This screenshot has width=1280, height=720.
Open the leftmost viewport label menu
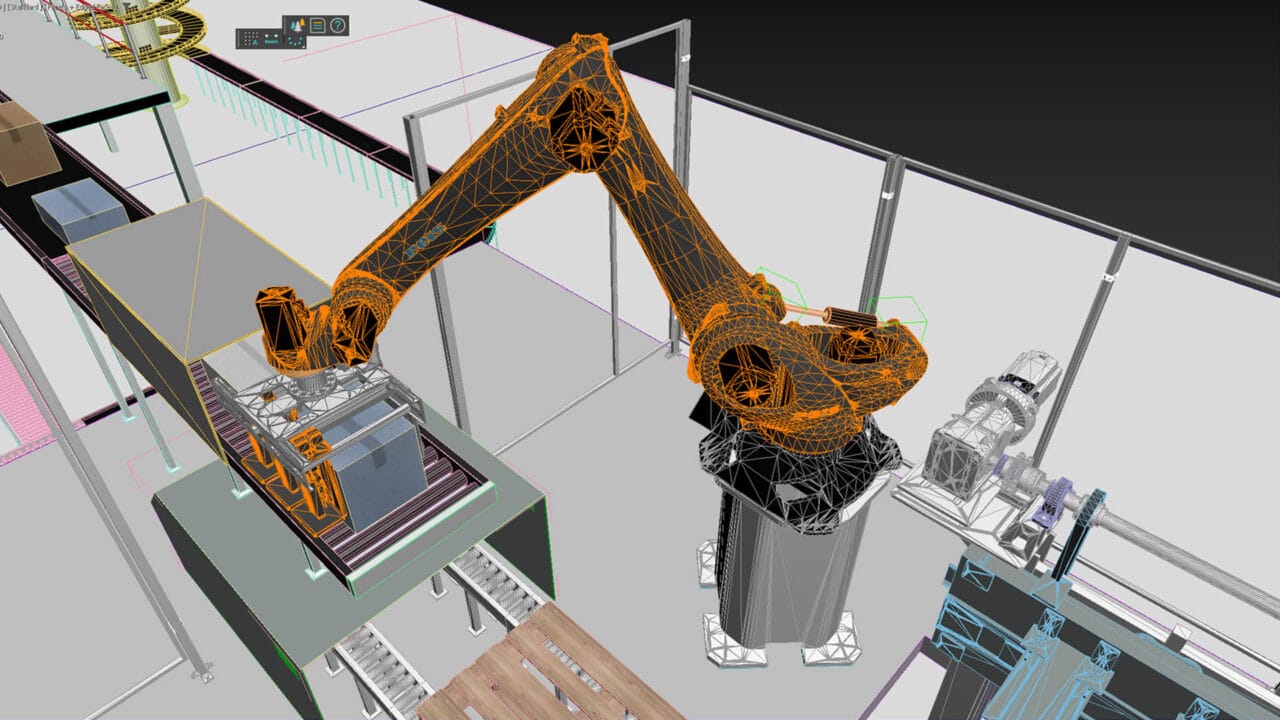3,6
